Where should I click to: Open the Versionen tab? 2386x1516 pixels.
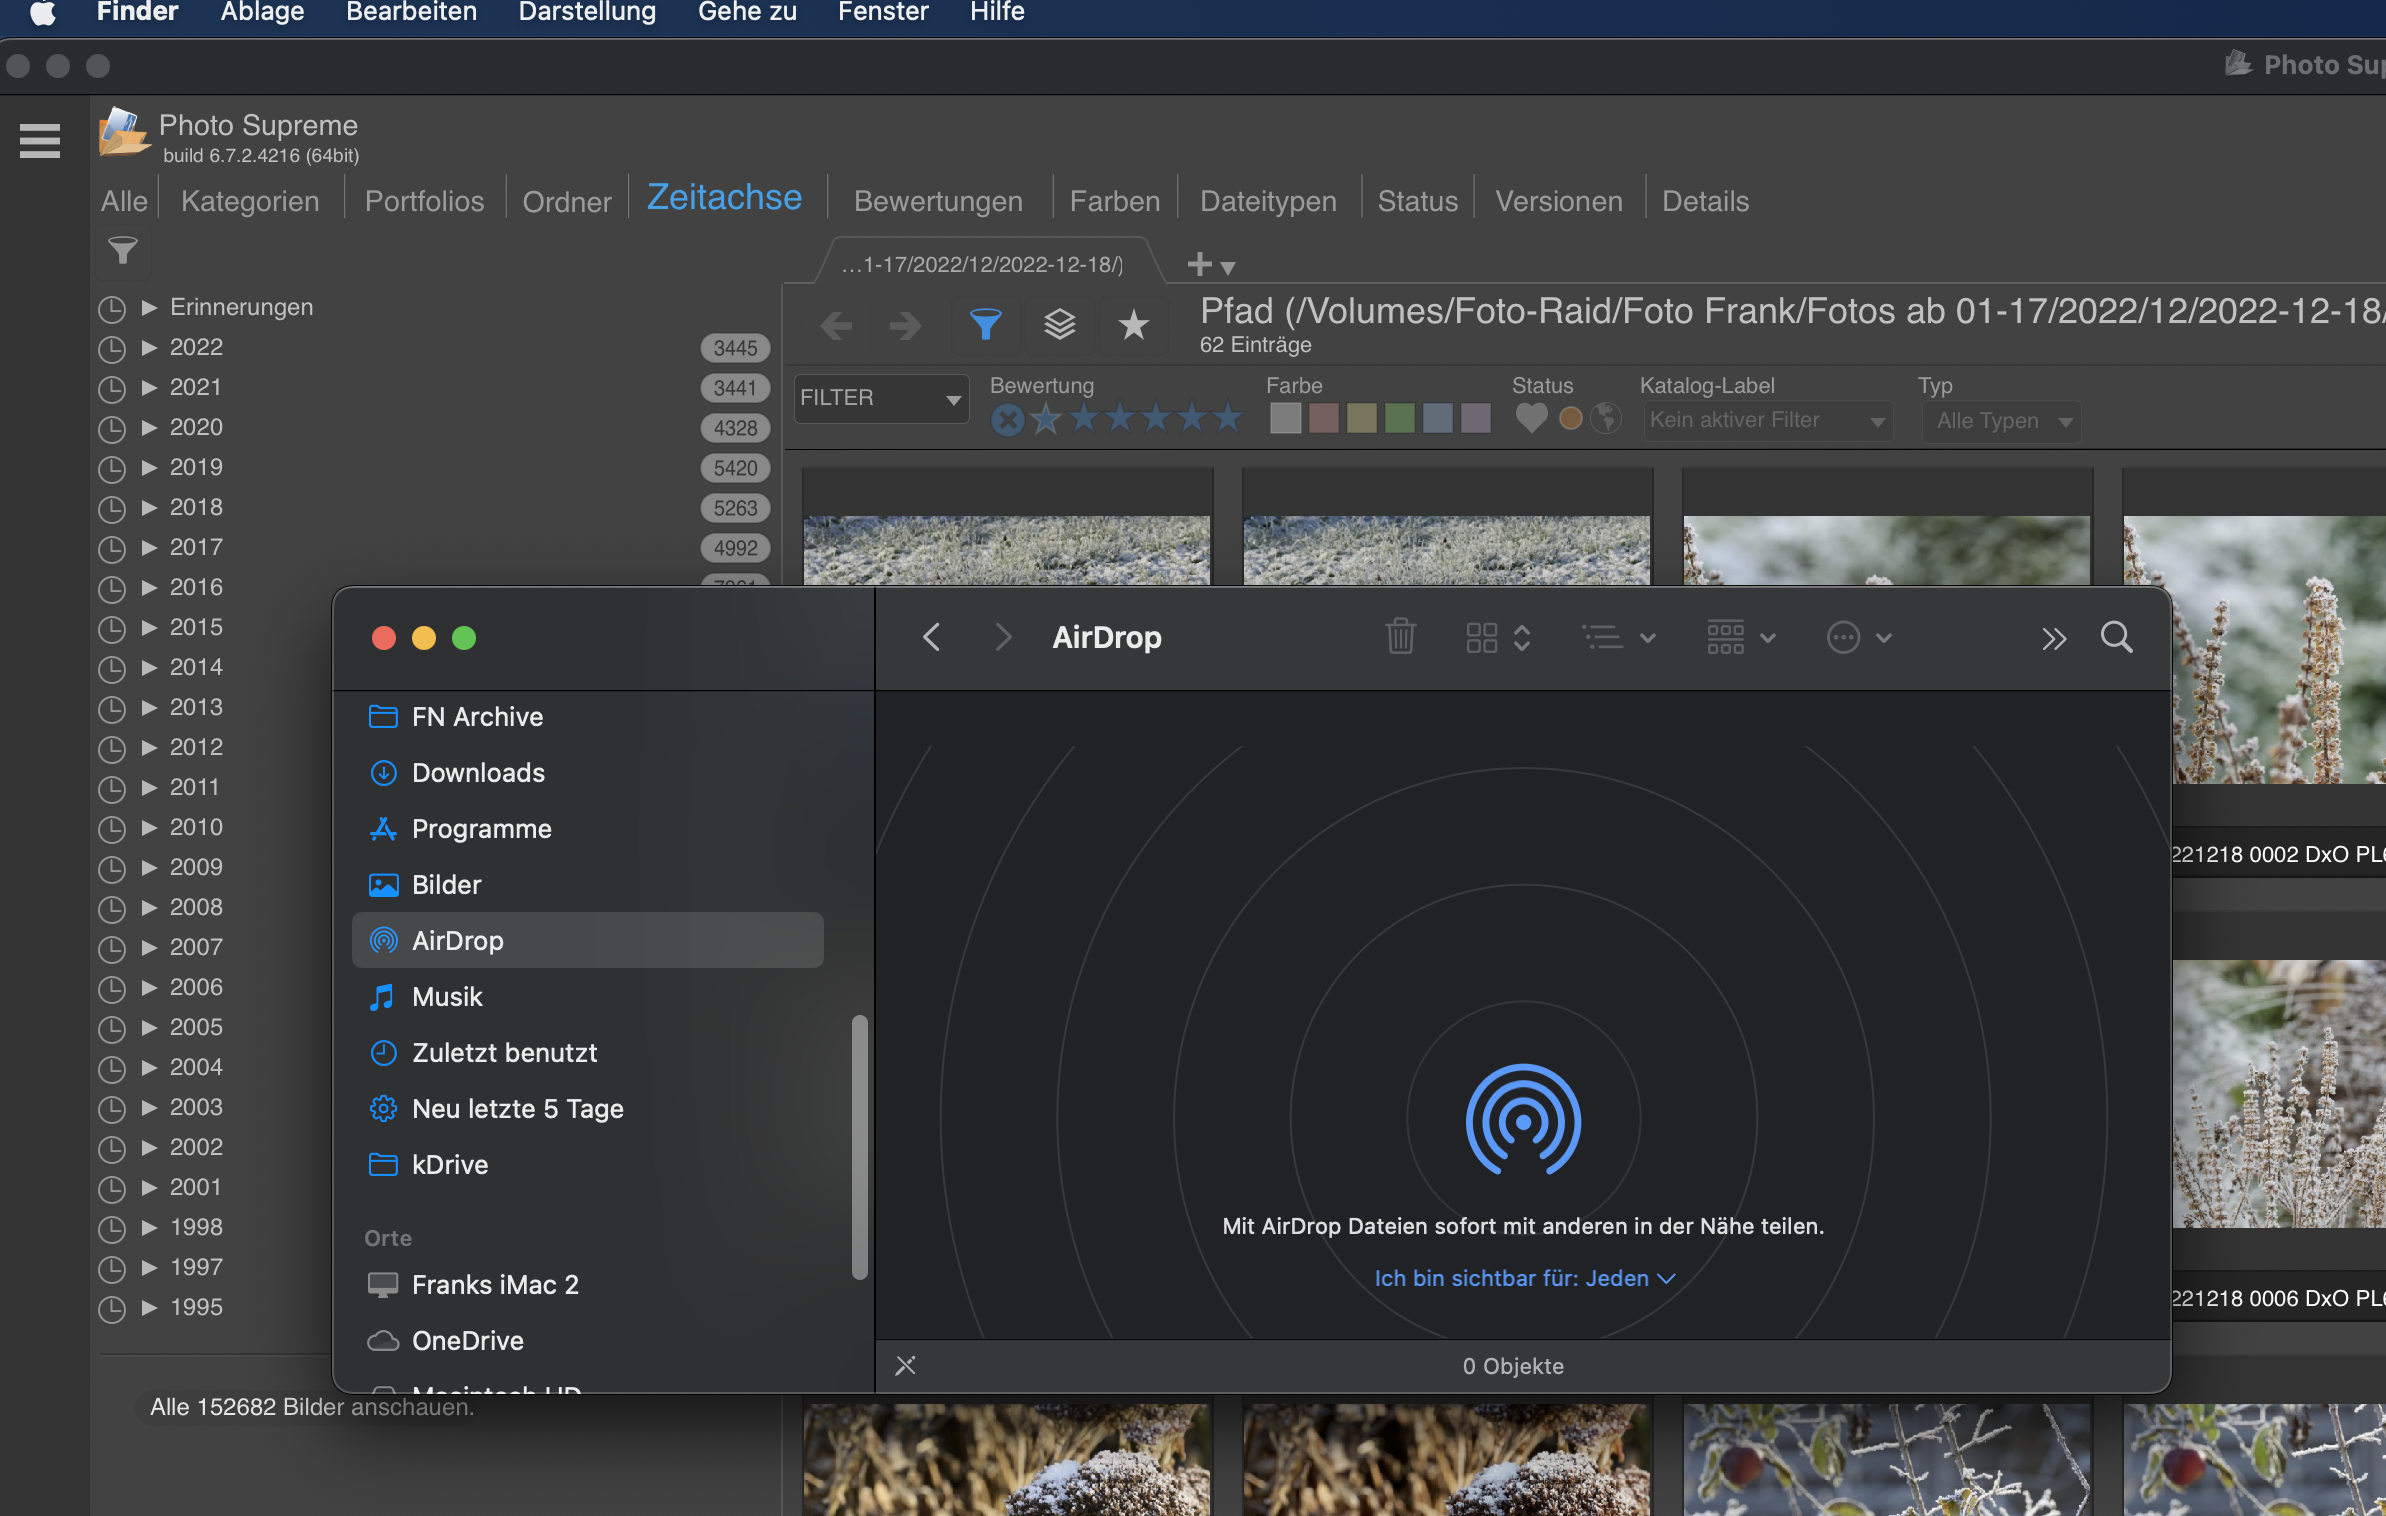[x=1558, y=201]
